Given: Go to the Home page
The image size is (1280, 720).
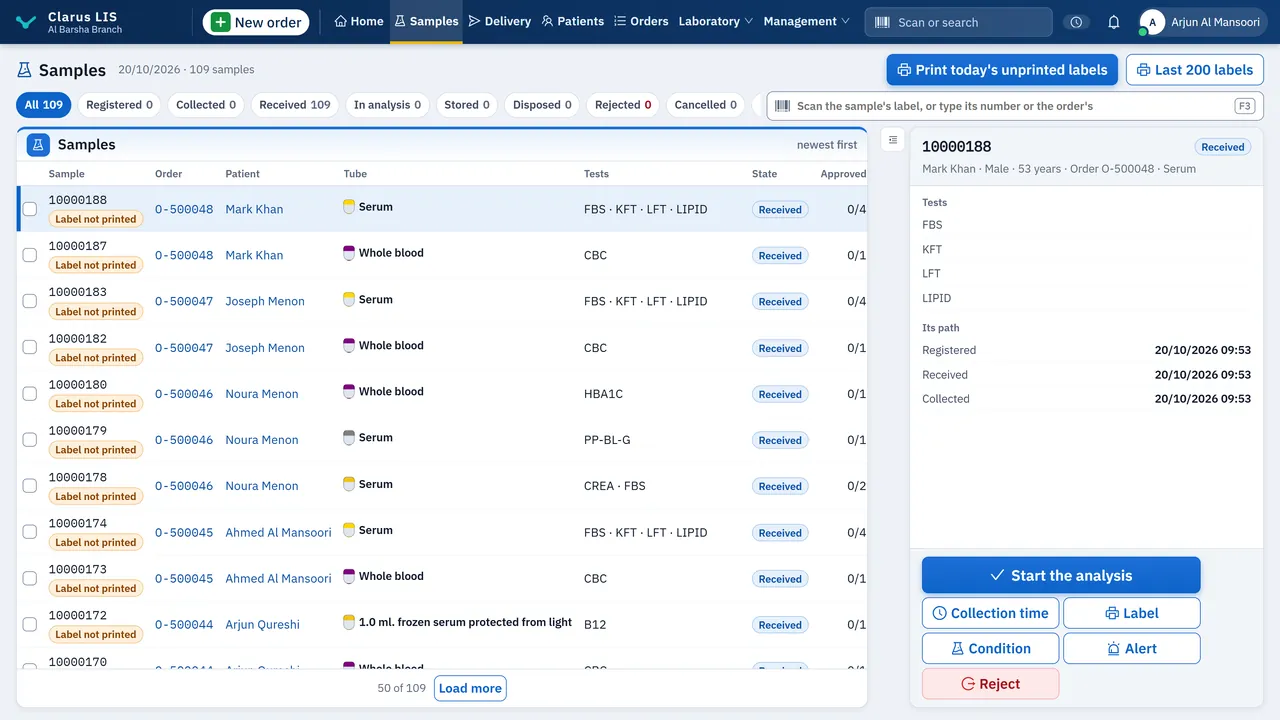Looking at the screenshot, I should click(x=359, y=21).
